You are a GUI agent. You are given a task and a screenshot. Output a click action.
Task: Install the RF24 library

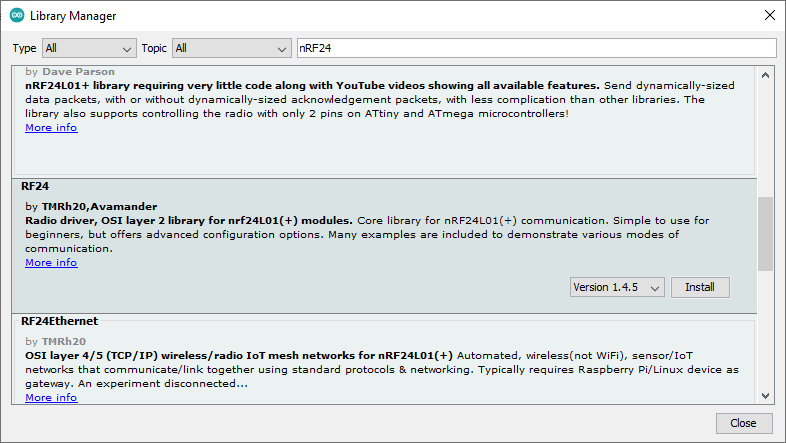point(700,287)
